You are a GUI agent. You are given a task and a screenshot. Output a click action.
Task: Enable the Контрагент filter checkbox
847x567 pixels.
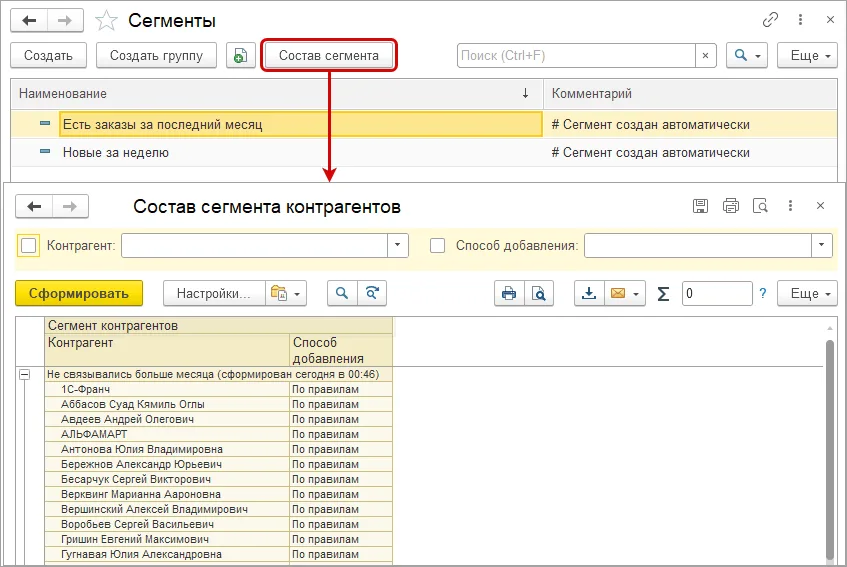(28, 246)
